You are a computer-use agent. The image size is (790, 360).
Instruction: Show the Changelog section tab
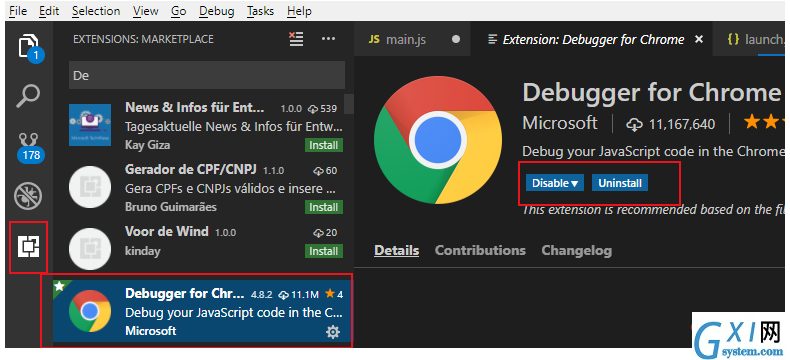click(576, 250)
